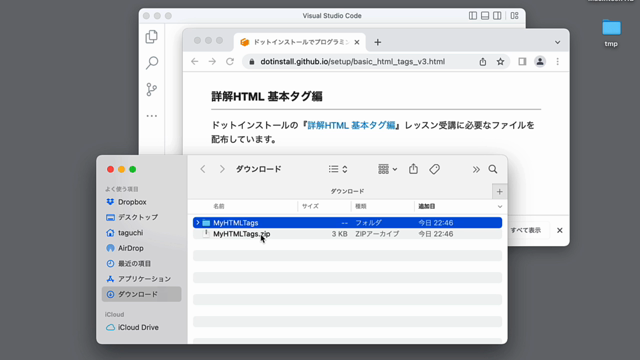This screenshot has width=640, height=360.
Task: Show more VS Code sidebar items (ellipsis)
Action: [x=151, y=116]
